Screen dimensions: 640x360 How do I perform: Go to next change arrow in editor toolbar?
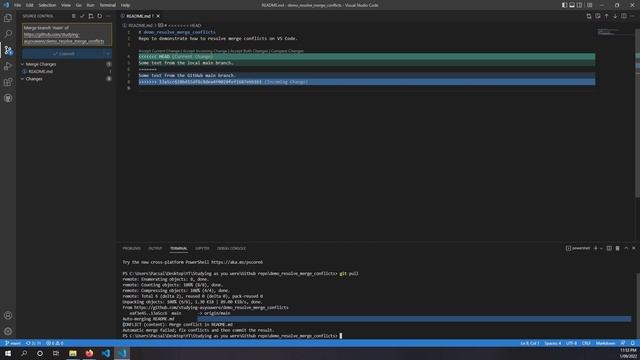point(615,16)
